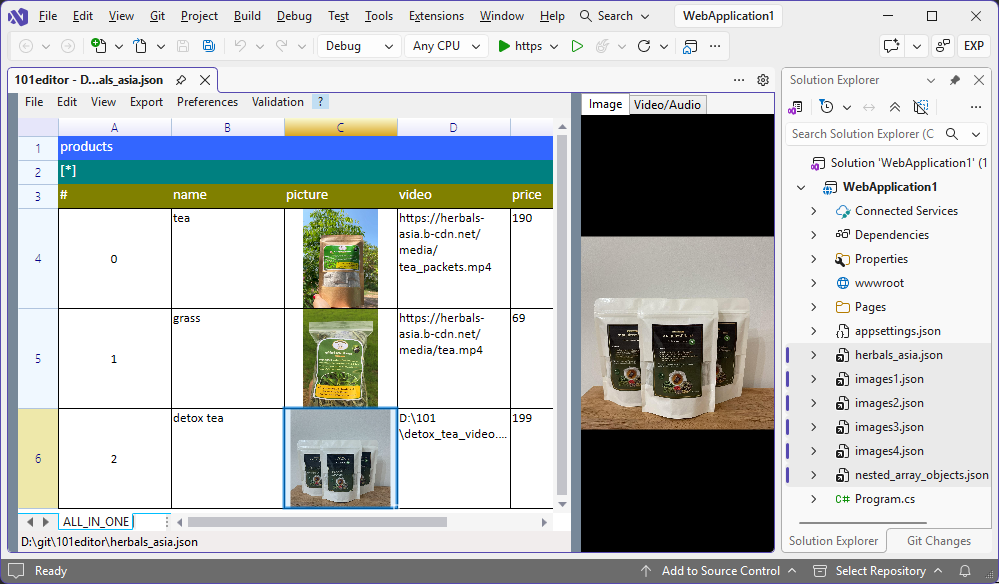Open the 101editor Validation menu
This screenshot has height=584, width=999.
click(x=278, y=102)
